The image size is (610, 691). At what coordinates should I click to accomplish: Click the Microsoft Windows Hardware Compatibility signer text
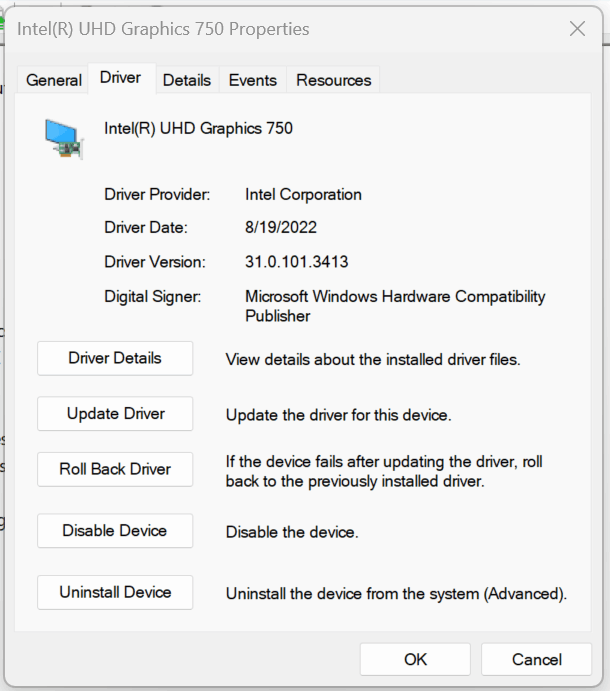coord(395,306)
